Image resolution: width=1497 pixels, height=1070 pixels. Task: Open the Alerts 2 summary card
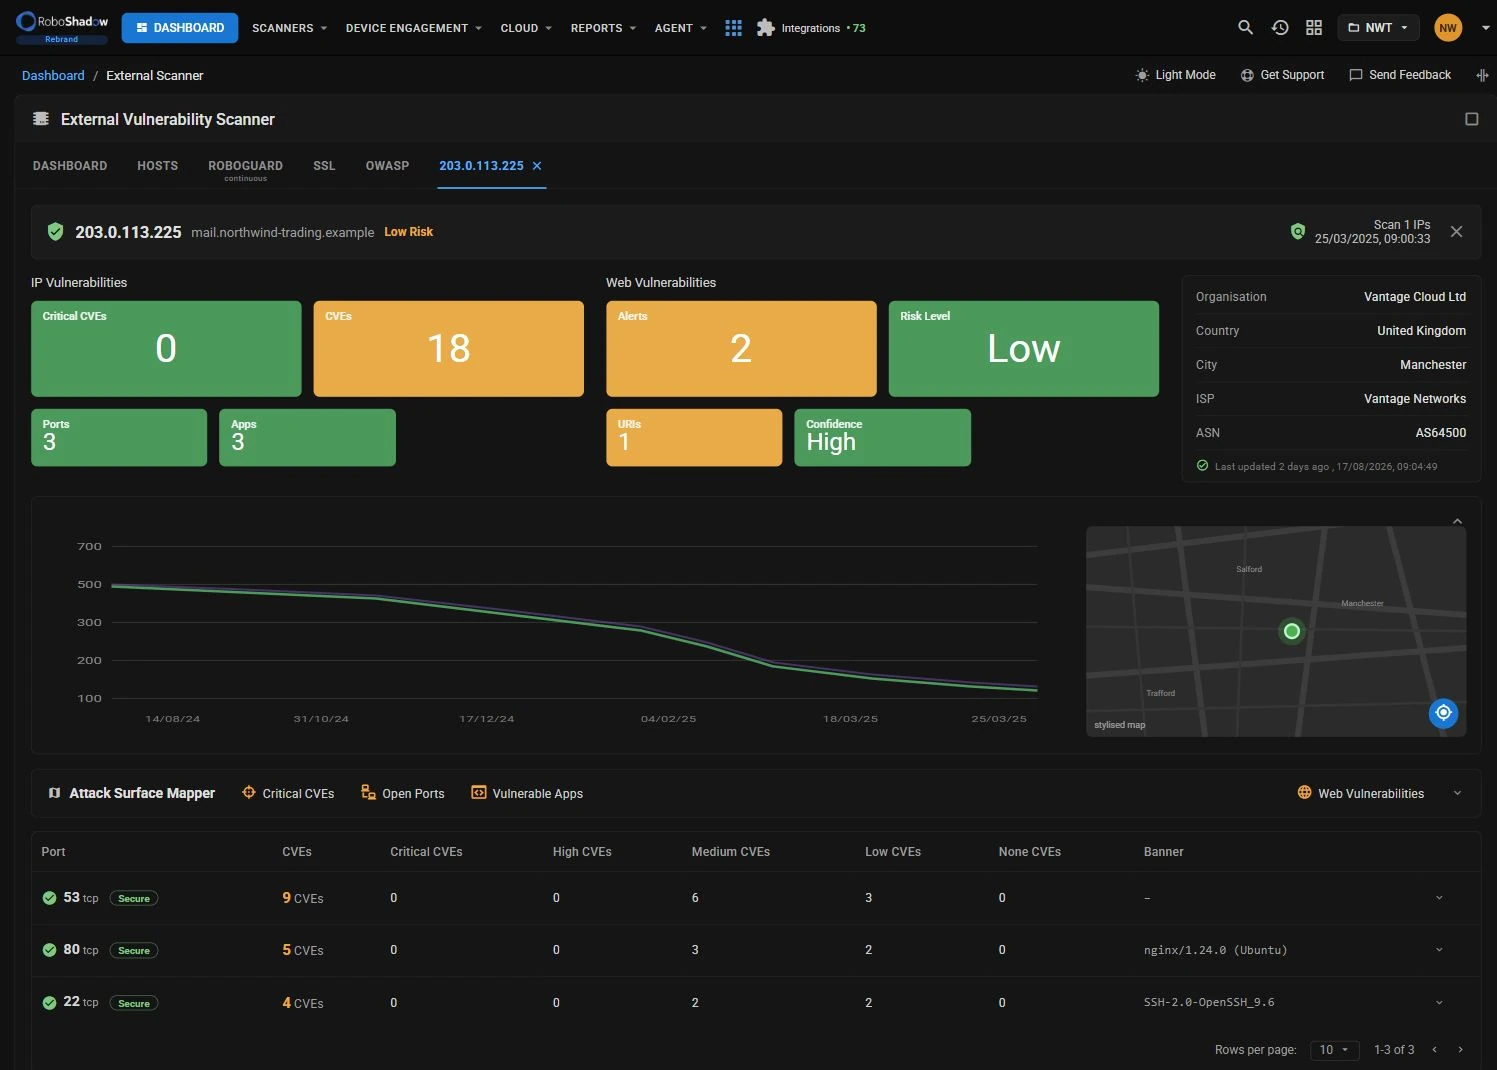[741, 348]
